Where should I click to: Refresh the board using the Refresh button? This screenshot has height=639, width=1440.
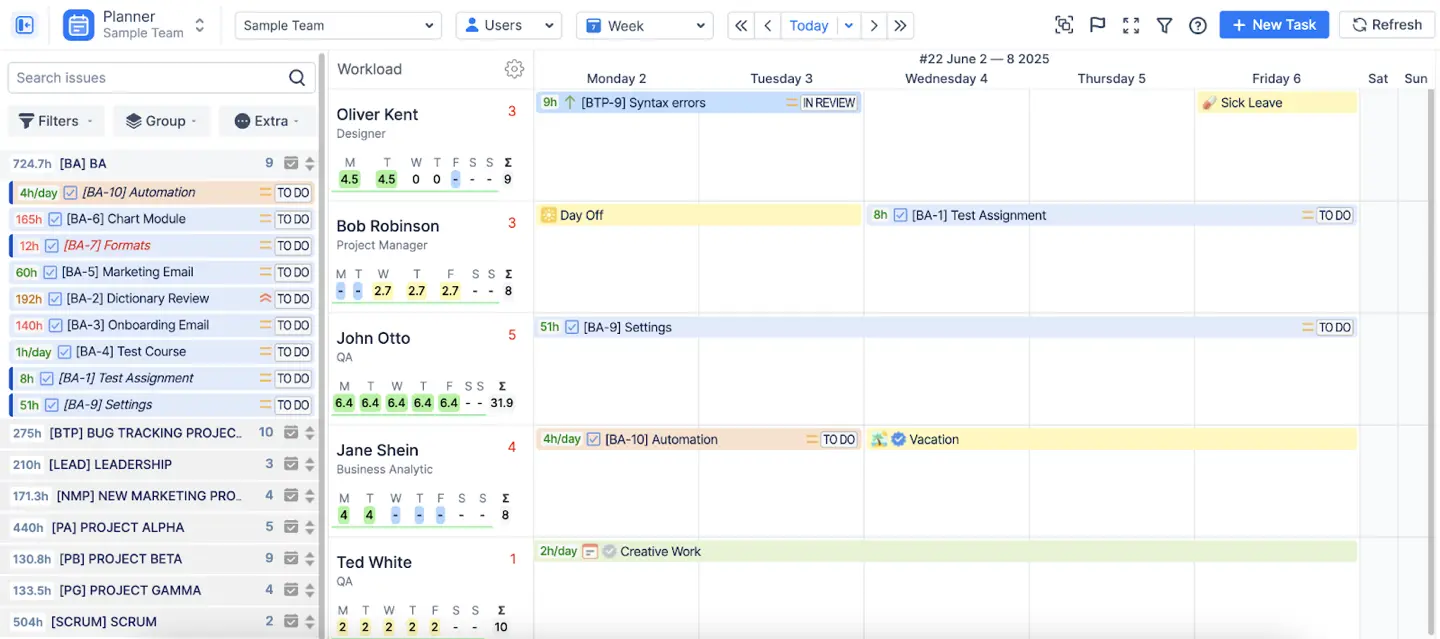click(1387, 24)
